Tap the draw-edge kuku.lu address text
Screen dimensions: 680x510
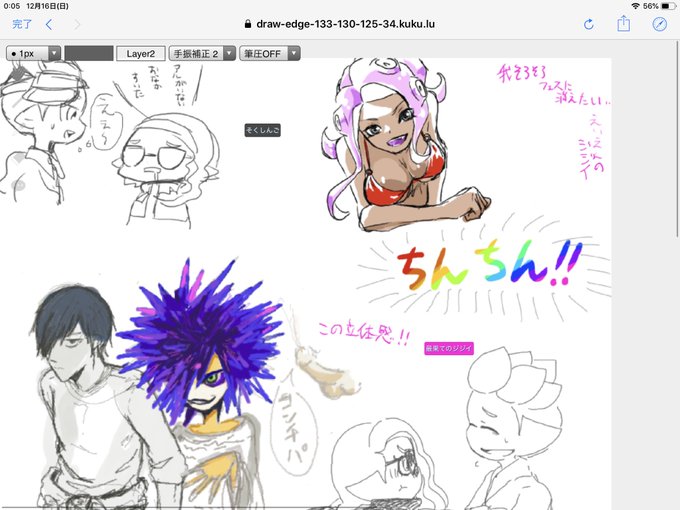pyautogui.click(x=345, y=24)
